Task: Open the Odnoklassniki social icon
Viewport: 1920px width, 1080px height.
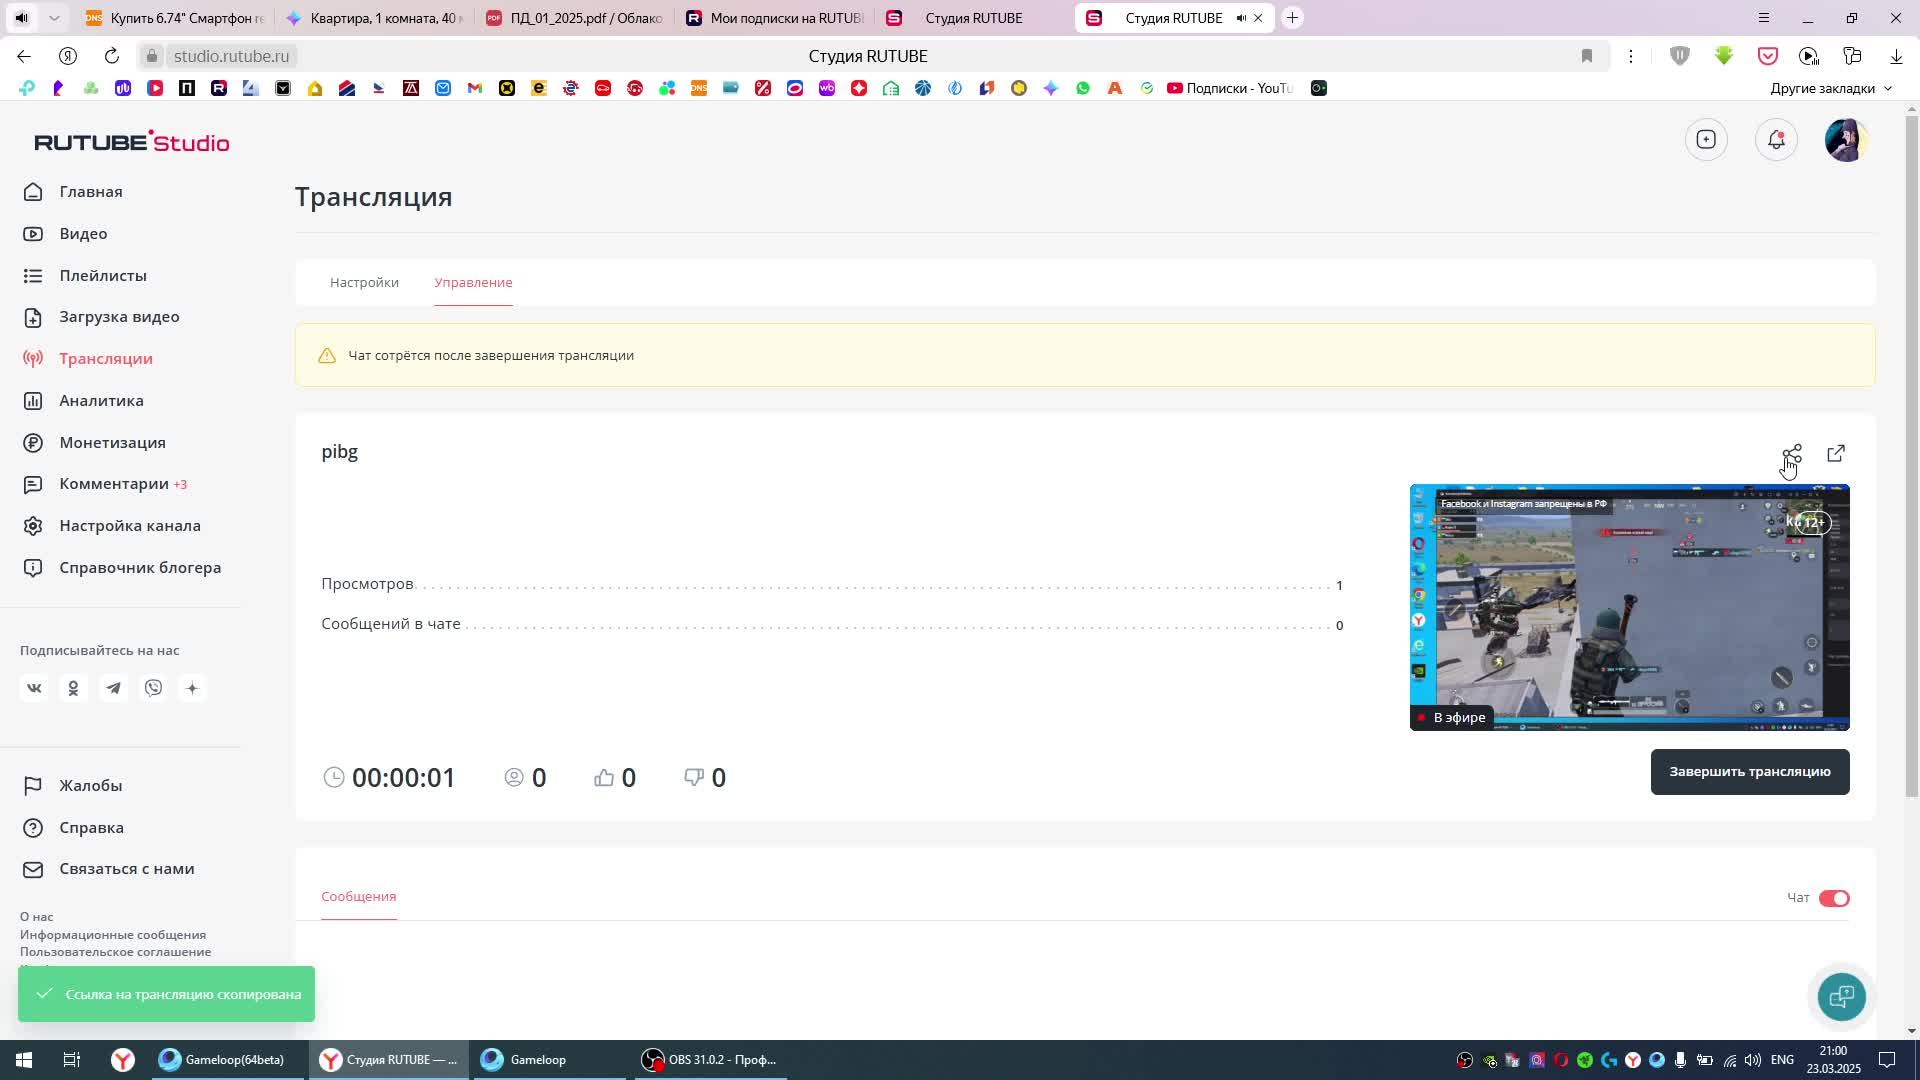Action: [73, 688]
